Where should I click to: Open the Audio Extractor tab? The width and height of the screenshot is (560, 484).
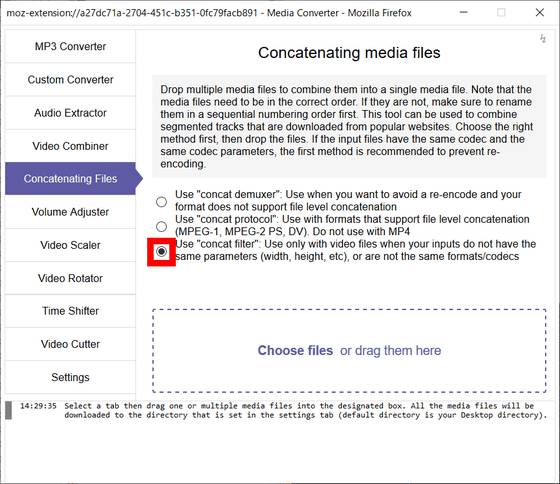click(70, 113)
